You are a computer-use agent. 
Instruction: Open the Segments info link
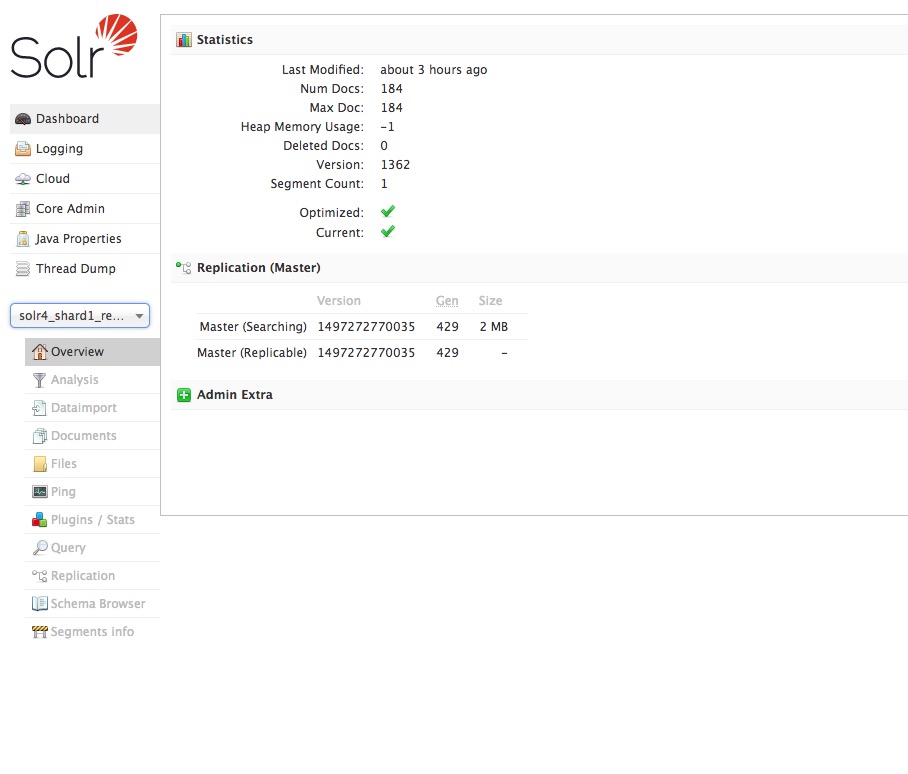point(92,632)
